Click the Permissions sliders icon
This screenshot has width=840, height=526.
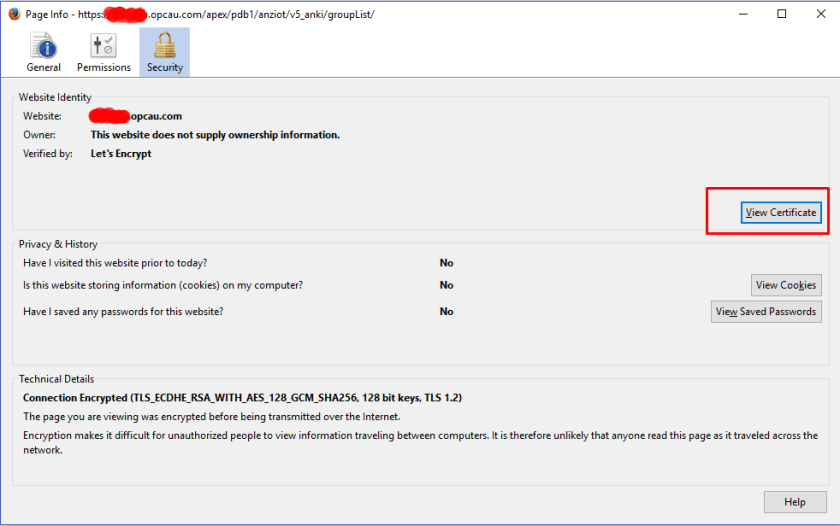coord(103,46)
